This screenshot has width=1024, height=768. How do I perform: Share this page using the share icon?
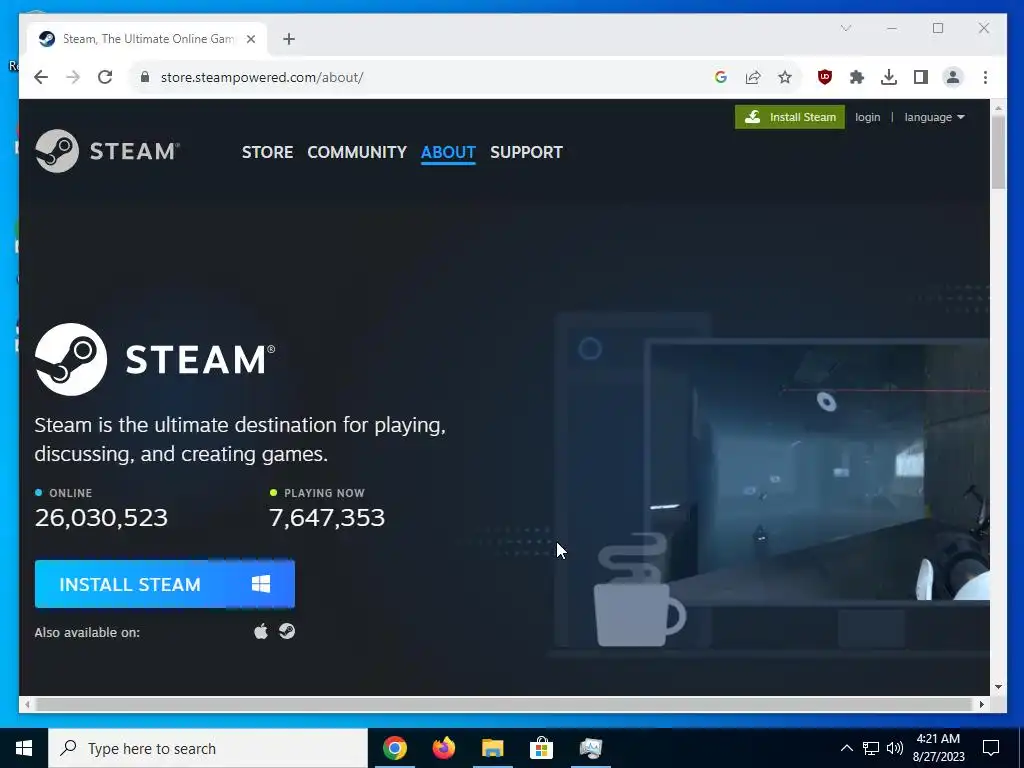pyautogui.click(x=753, y=77)
